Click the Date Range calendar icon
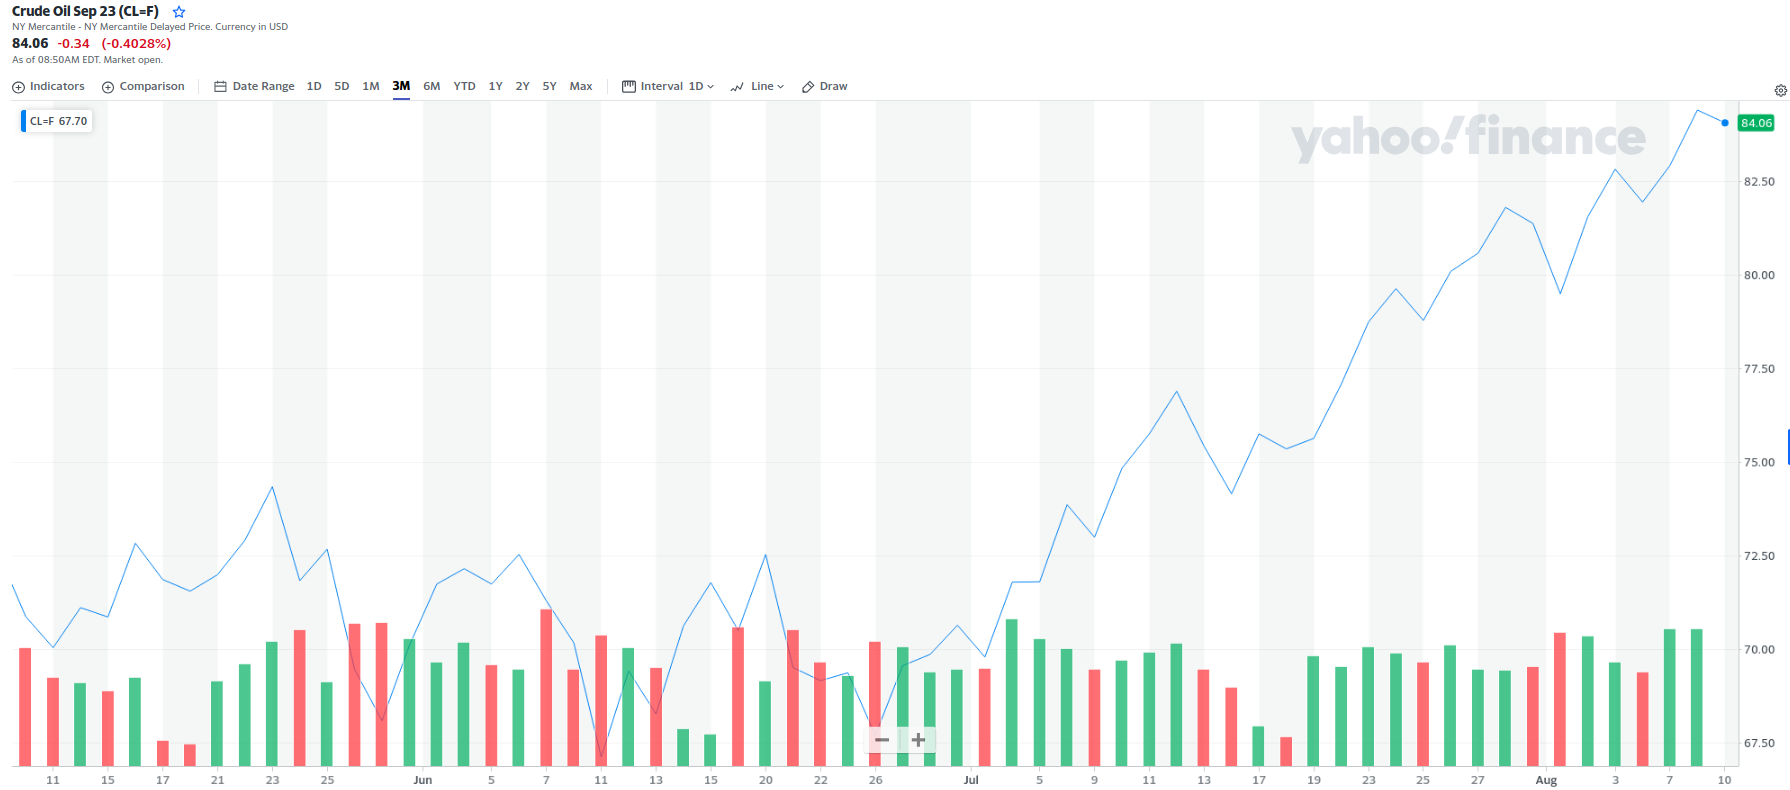 point(219,86)
